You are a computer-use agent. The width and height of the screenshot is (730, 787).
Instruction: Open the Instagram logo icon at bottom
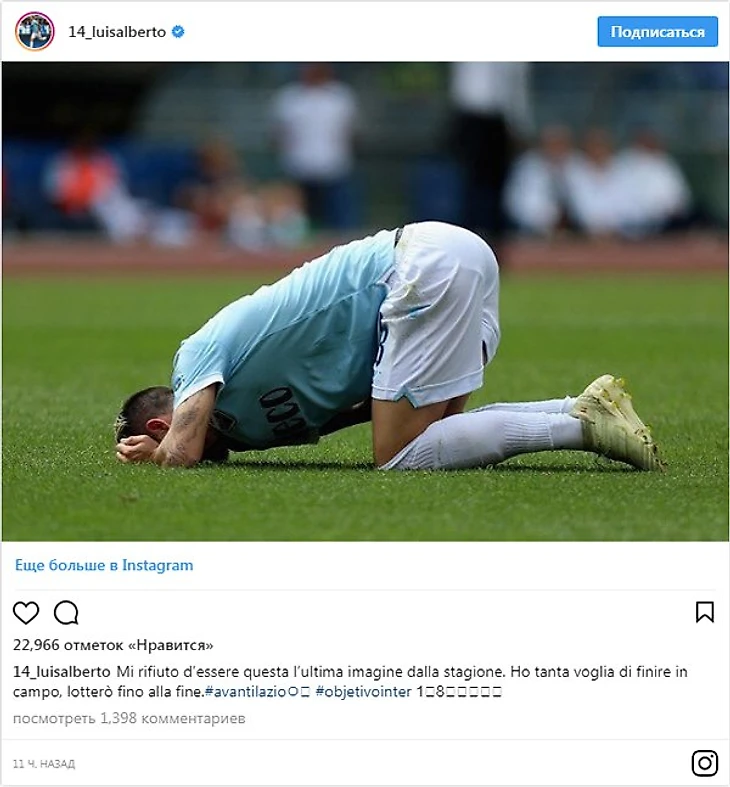[x=704, y=763]
